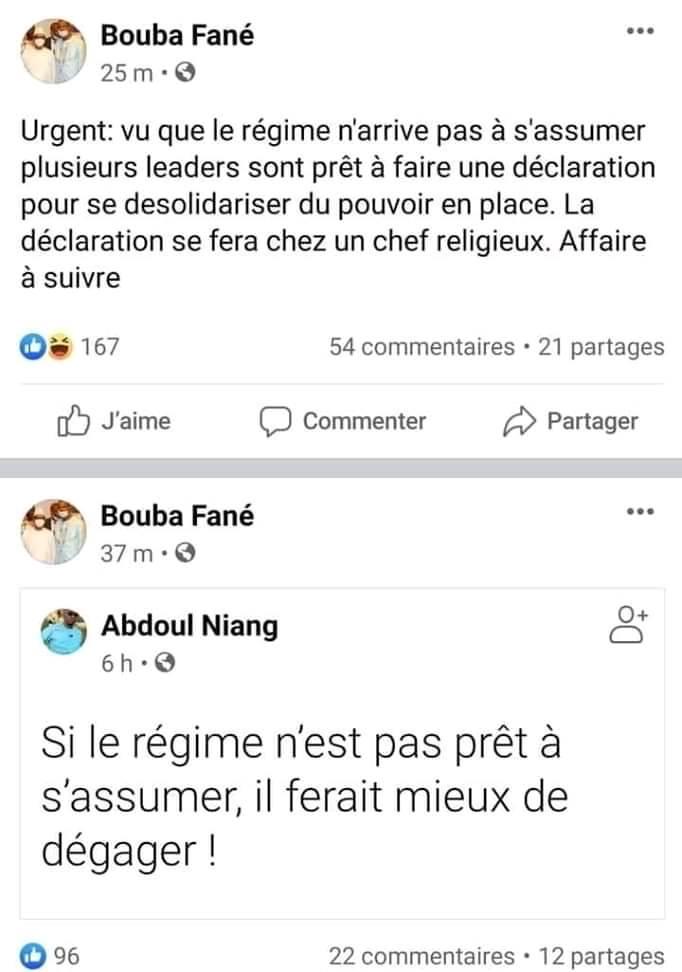Open the second post's three-dot options menu

point(639,512)
